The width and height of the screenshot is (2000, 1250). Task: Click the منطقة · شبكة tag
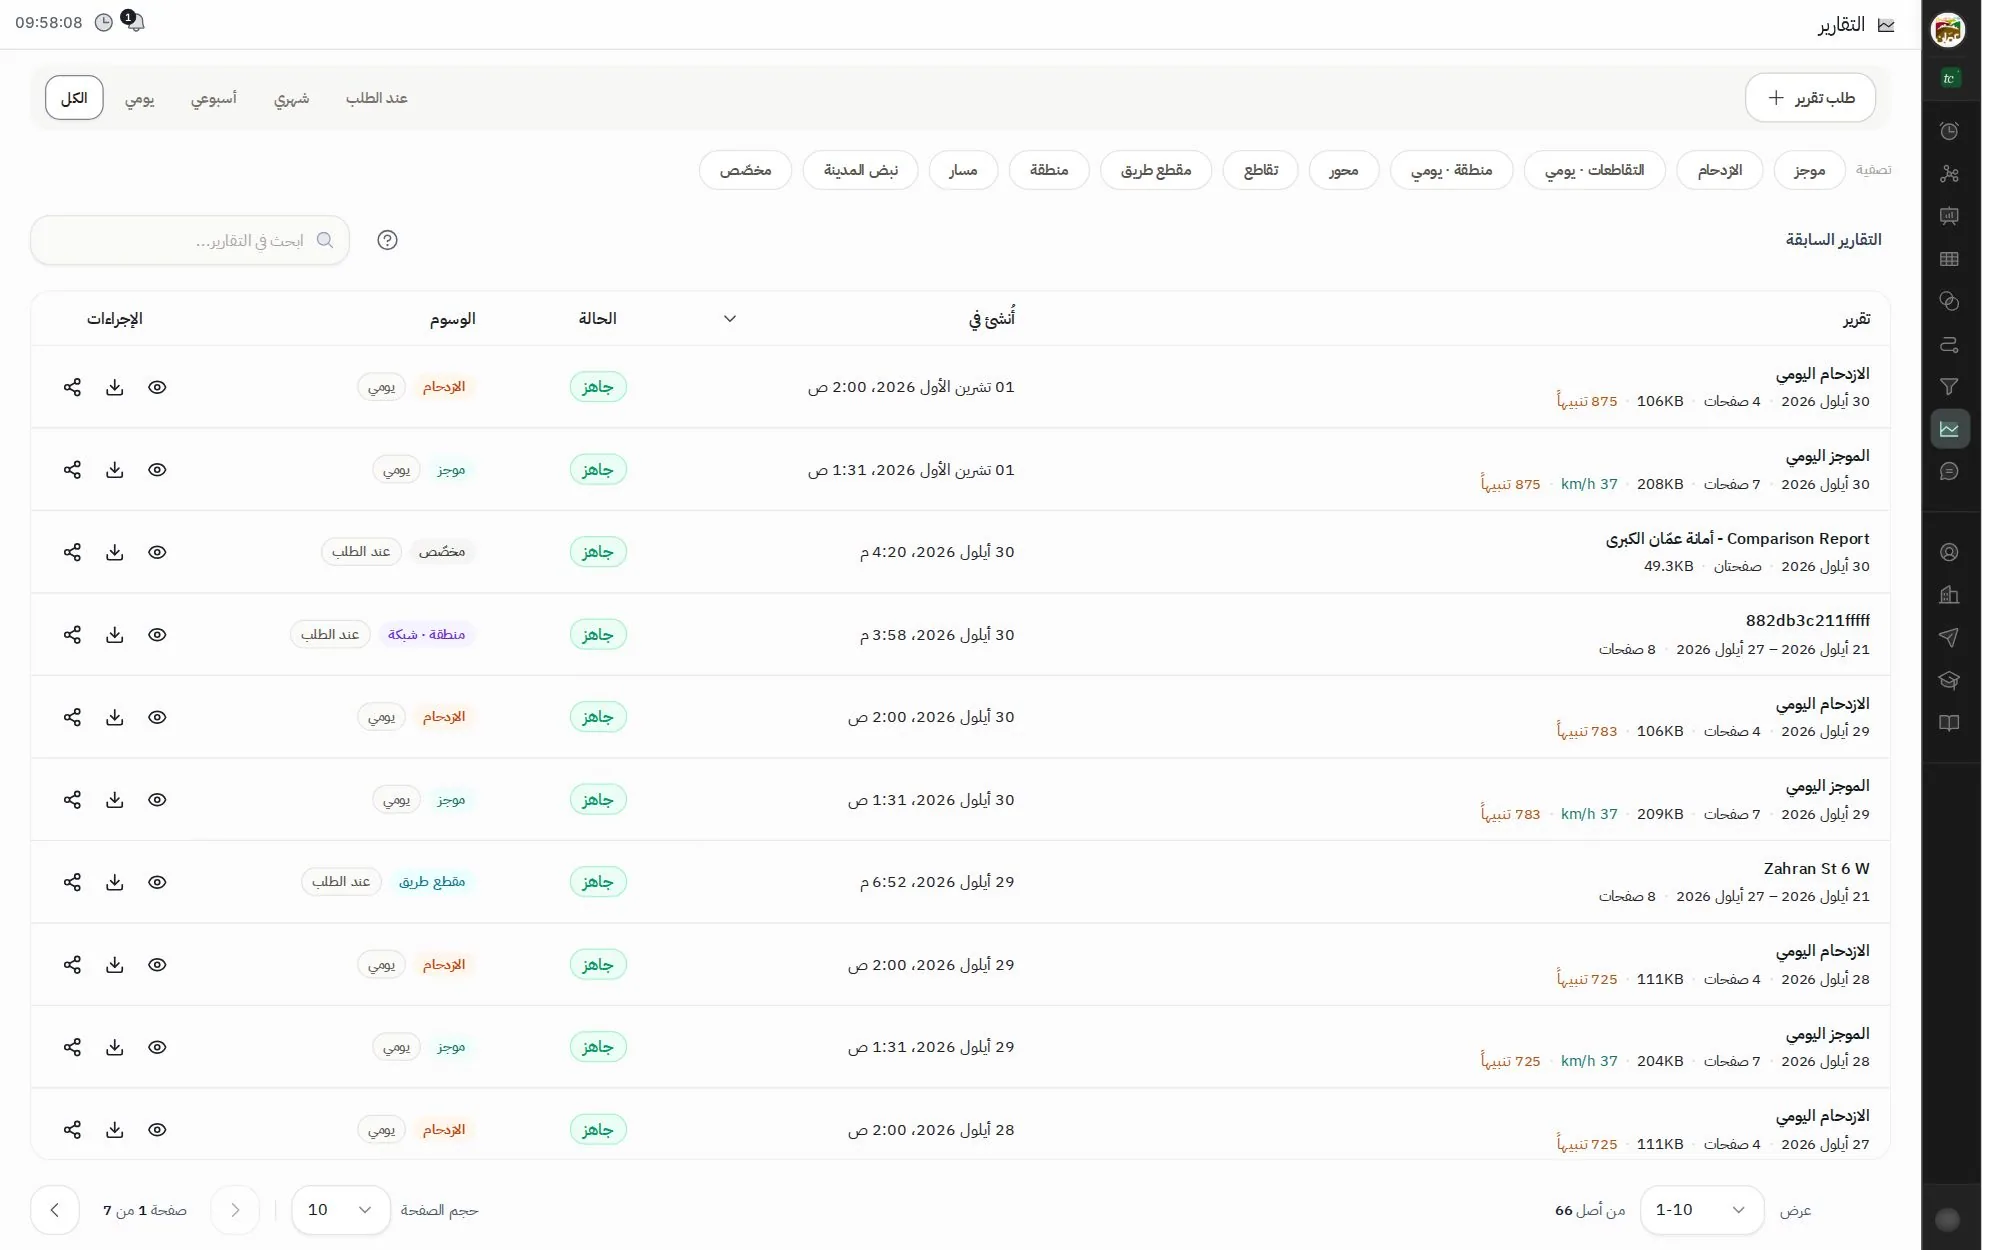[x=427, y=635]
